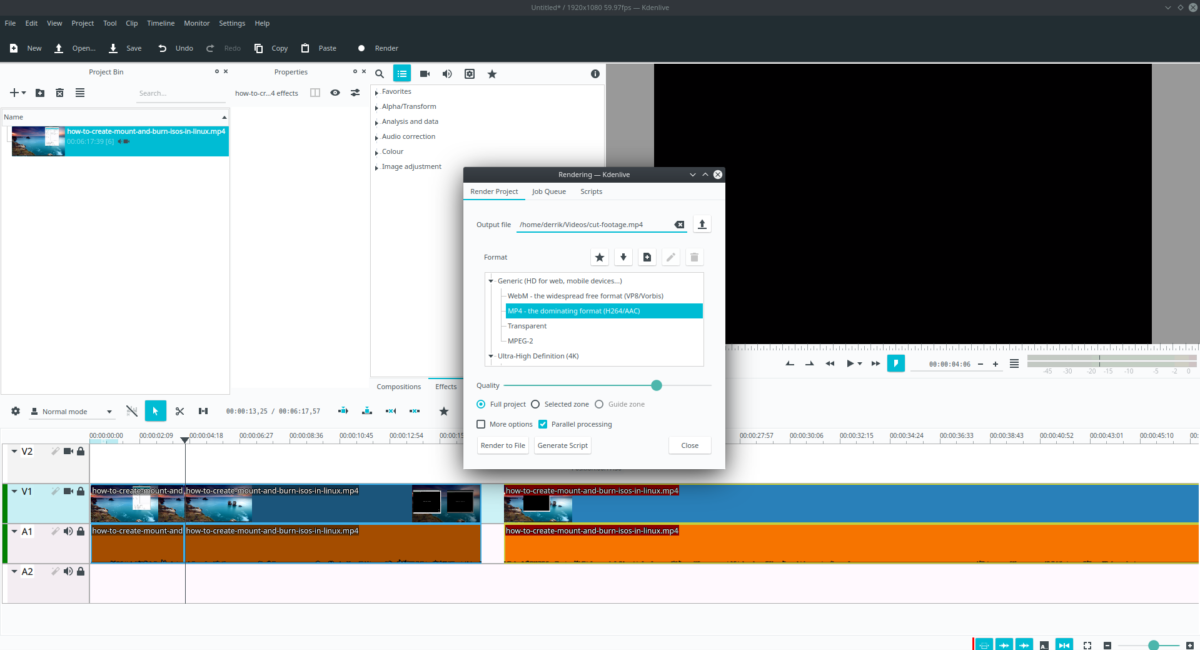Click the output file browse upload icon

[x=702, y=225]
